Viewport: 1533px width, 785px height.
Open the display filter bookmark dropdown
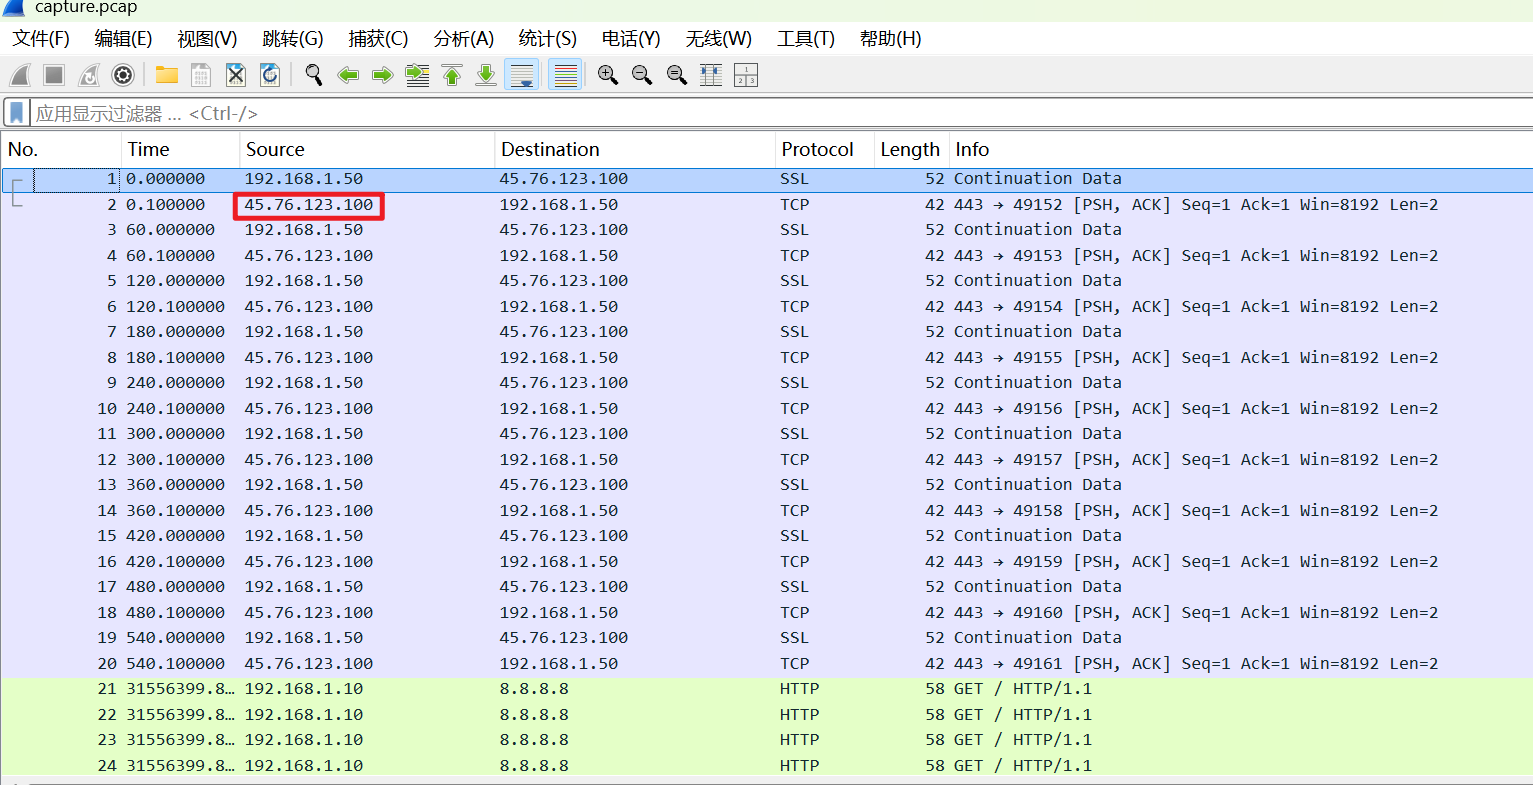pyautogui.click(x=17, y=113)
